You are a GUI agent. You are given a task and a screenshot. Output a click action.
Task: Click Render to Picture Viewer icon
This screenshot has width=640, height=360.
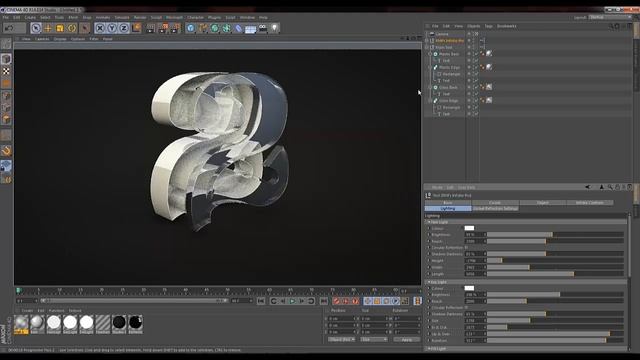[x=163, y=28]
